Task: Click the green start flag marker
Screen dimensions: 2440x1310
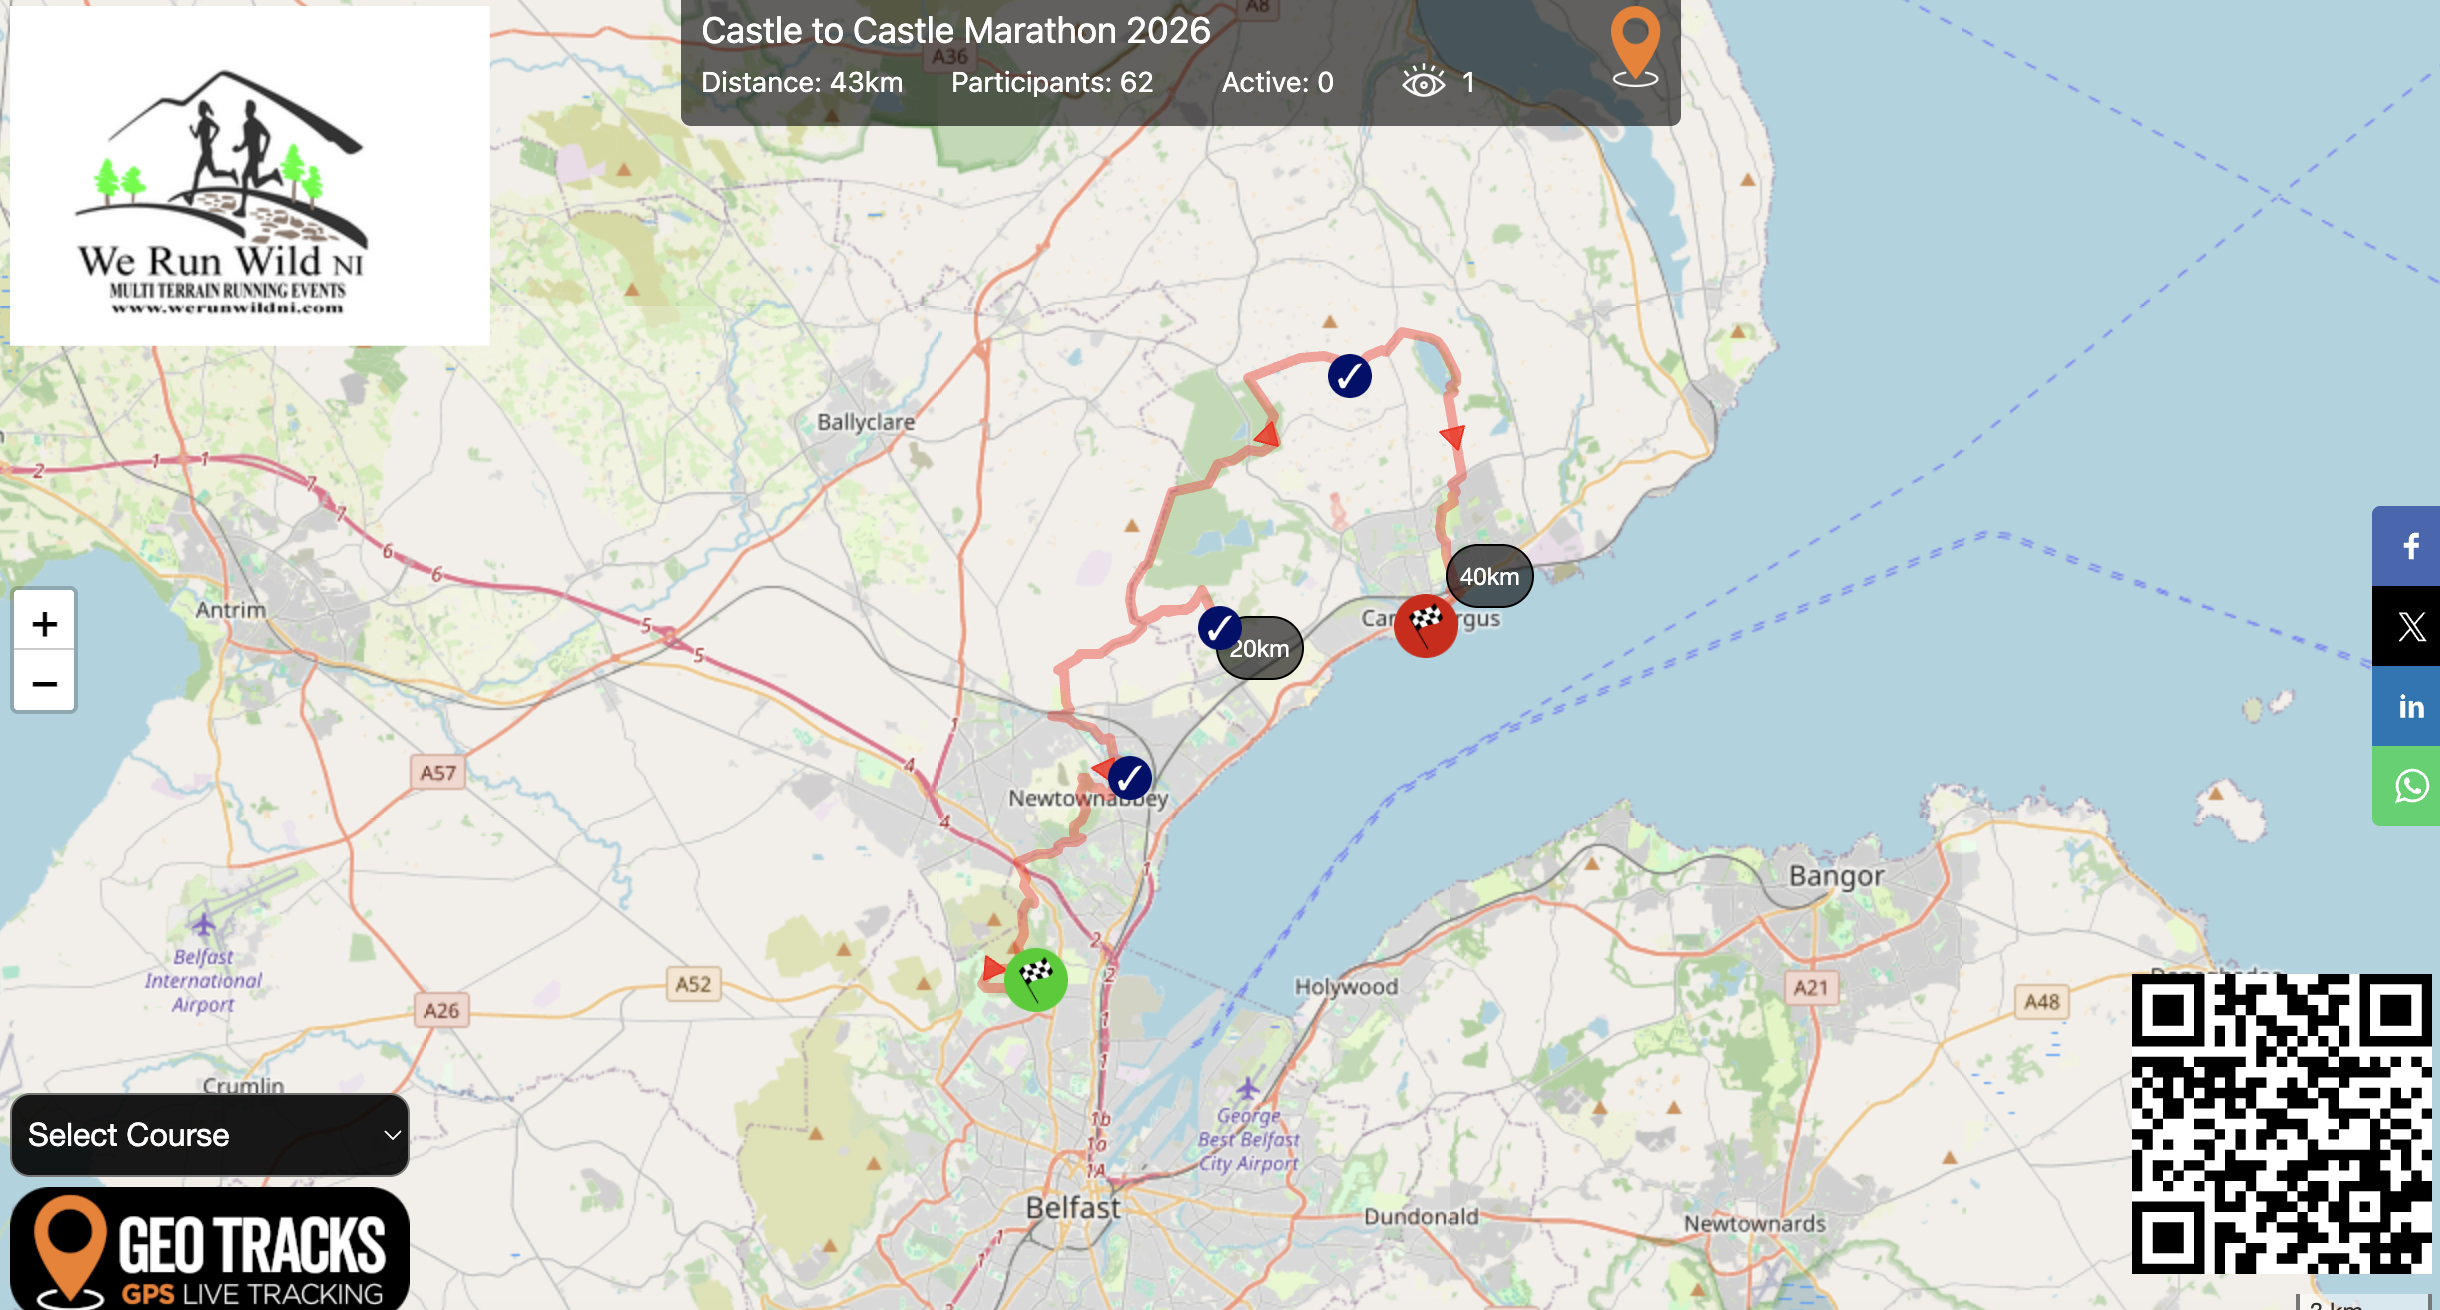Action: click(x=1035, y=979)
